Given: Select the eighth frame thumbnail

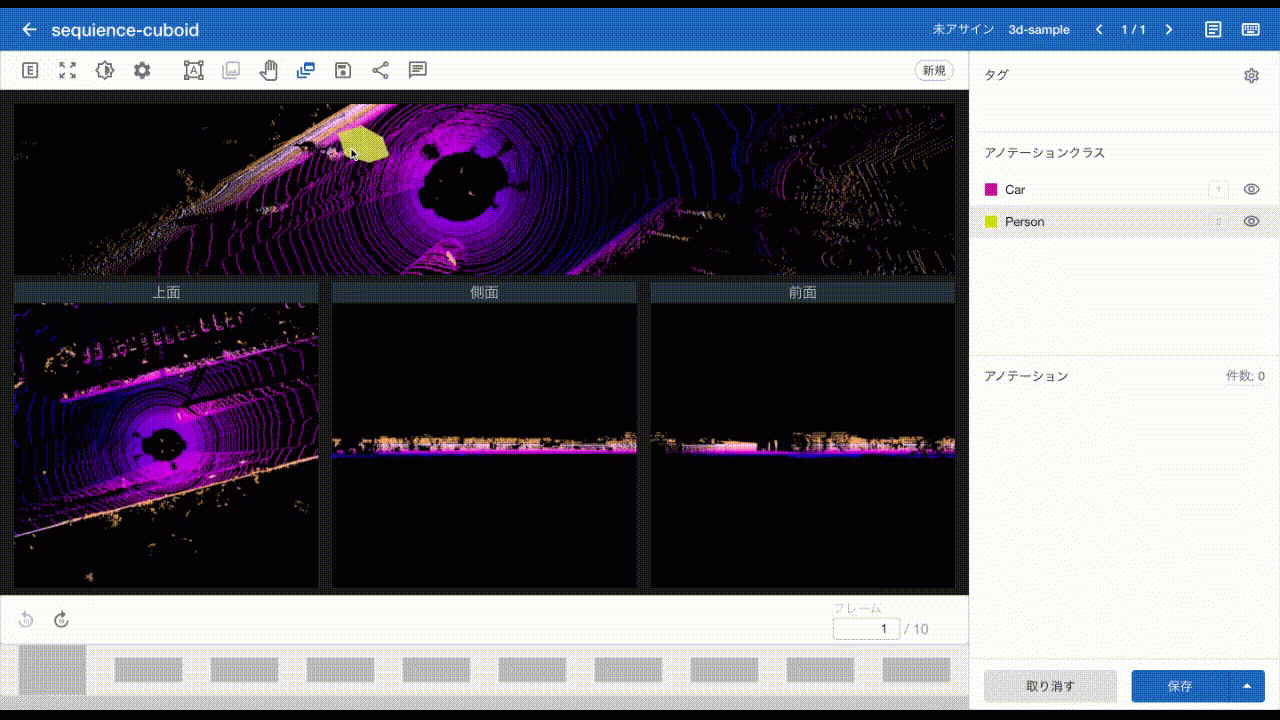Looking at the screenshot, I should (724, 670).
